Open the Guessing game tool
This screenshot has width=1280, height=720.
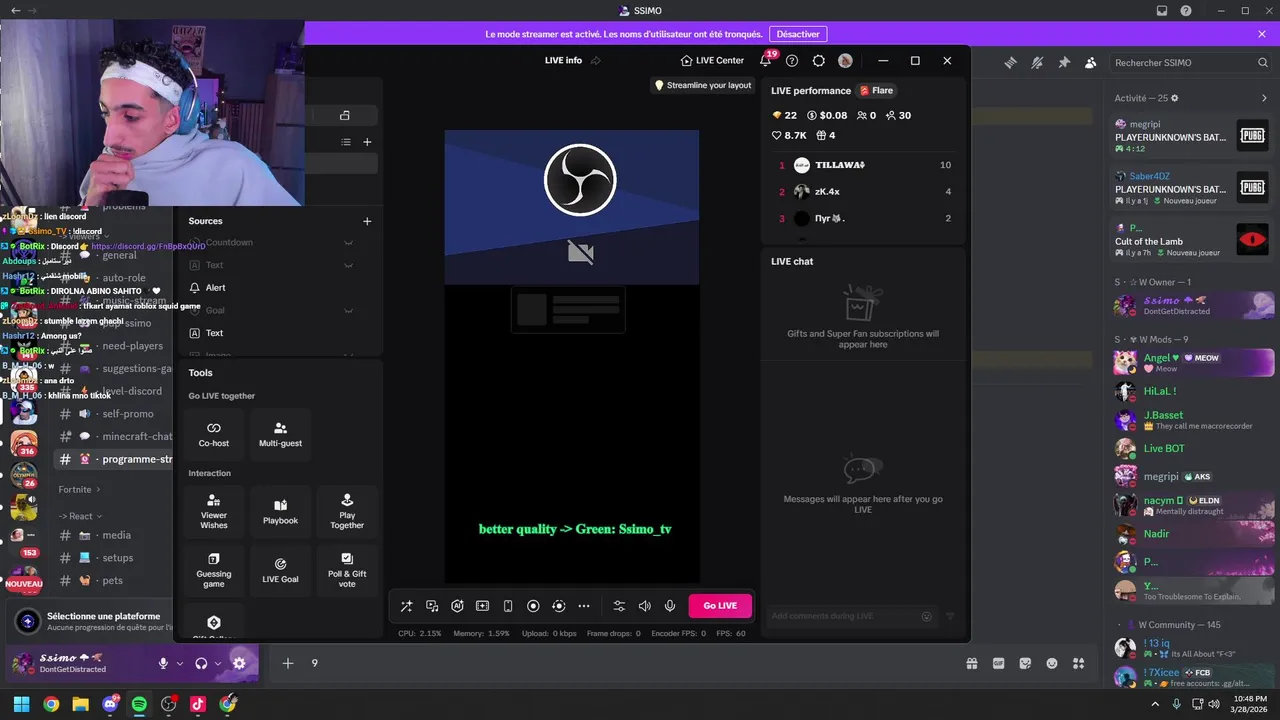[x=214, y=569]
